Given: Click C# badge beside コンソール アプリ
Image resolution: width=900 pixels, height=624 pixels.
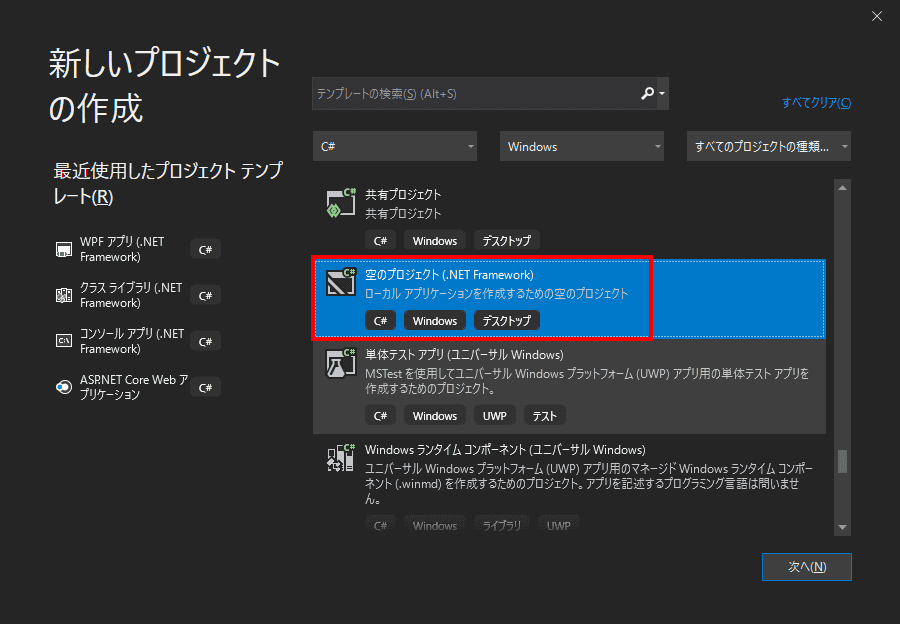Looking at the screenshot, I should click(x=205, y=342).
